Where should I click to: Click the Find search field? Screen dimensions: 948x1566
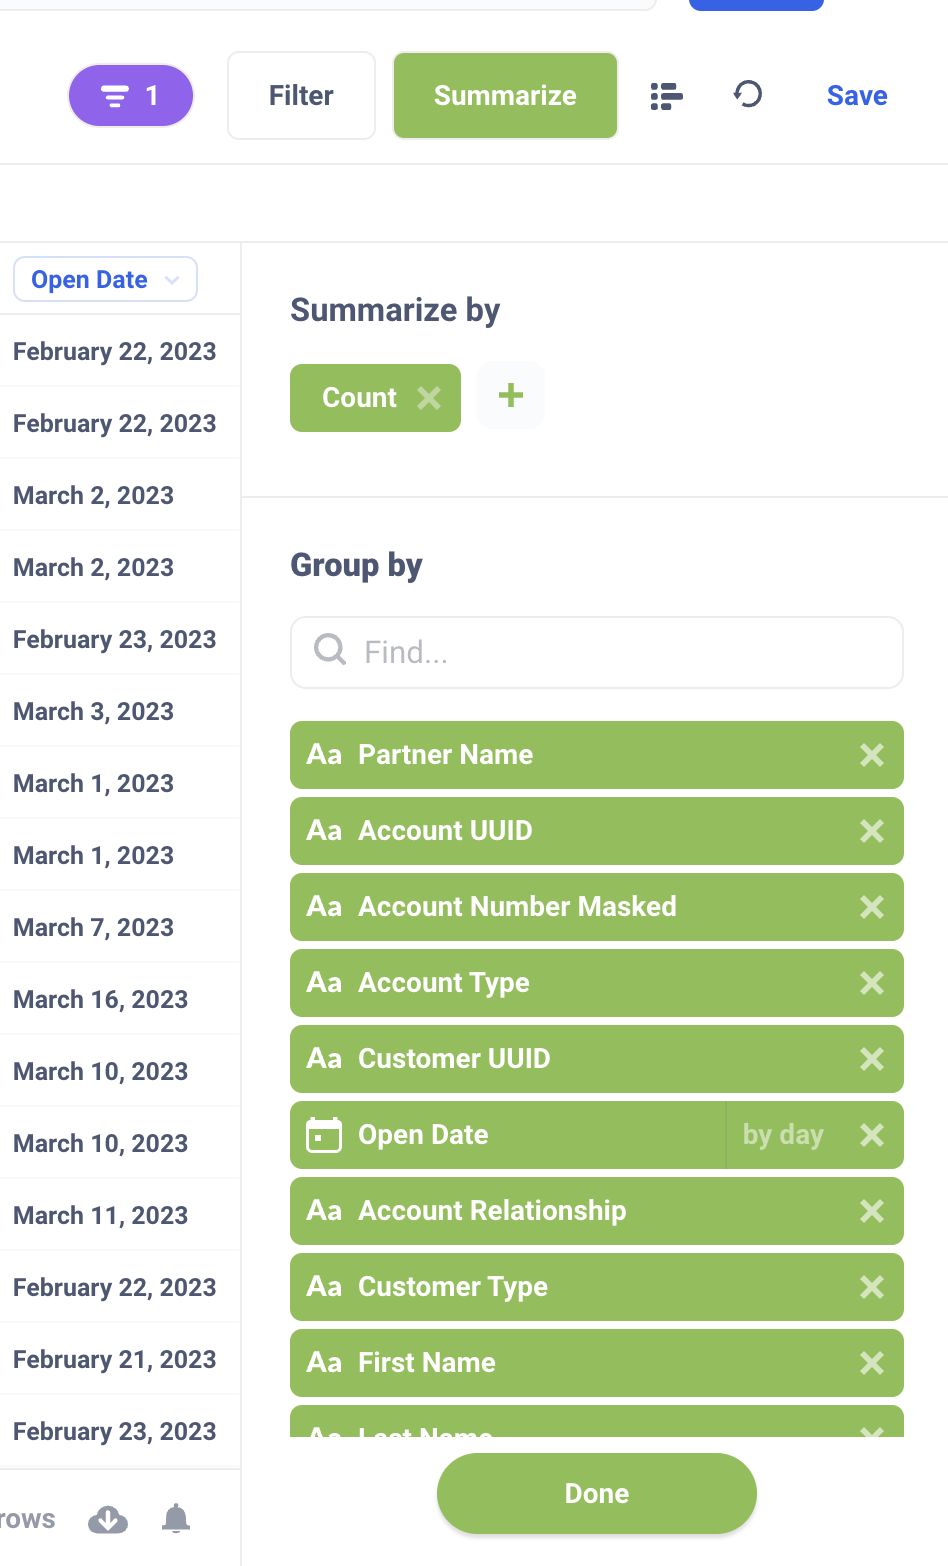pos(597,653)
